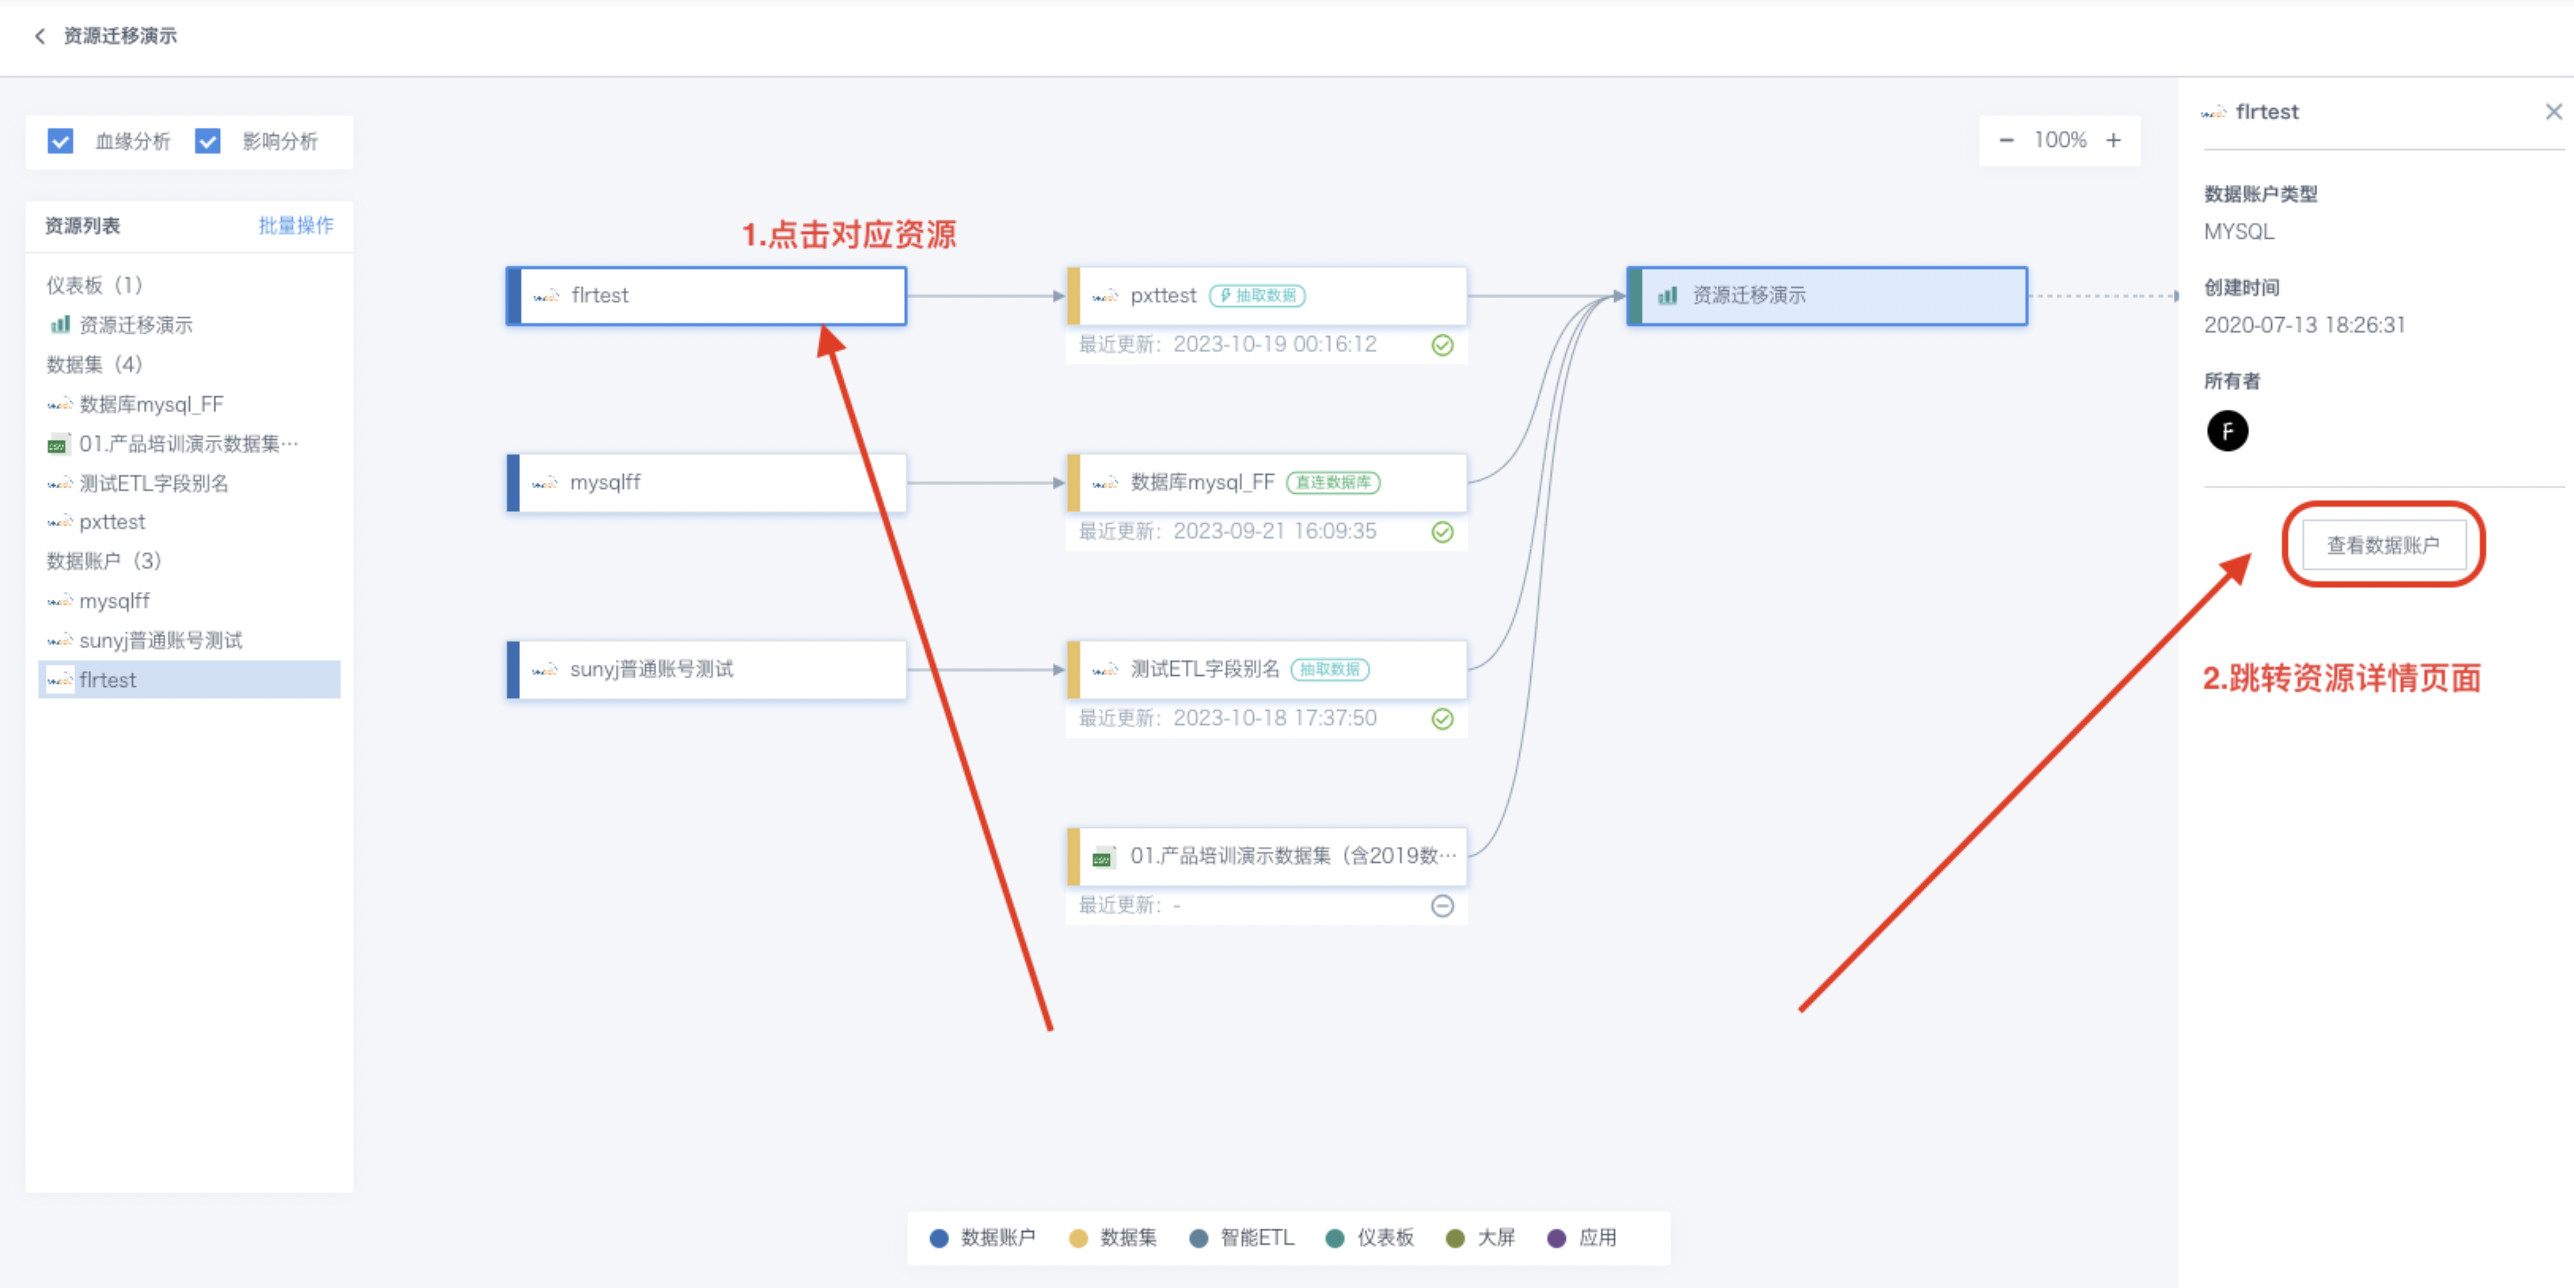Select 数据账户 (3) group header

(x=103, y=561)
